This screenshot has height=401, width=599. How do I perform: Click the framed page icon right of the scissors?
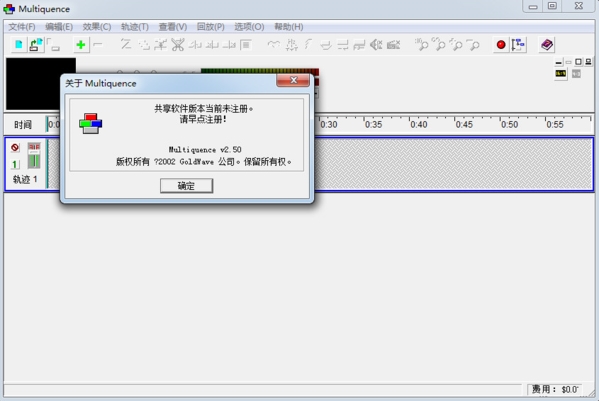pyautogui.click(x=246, y=45)
